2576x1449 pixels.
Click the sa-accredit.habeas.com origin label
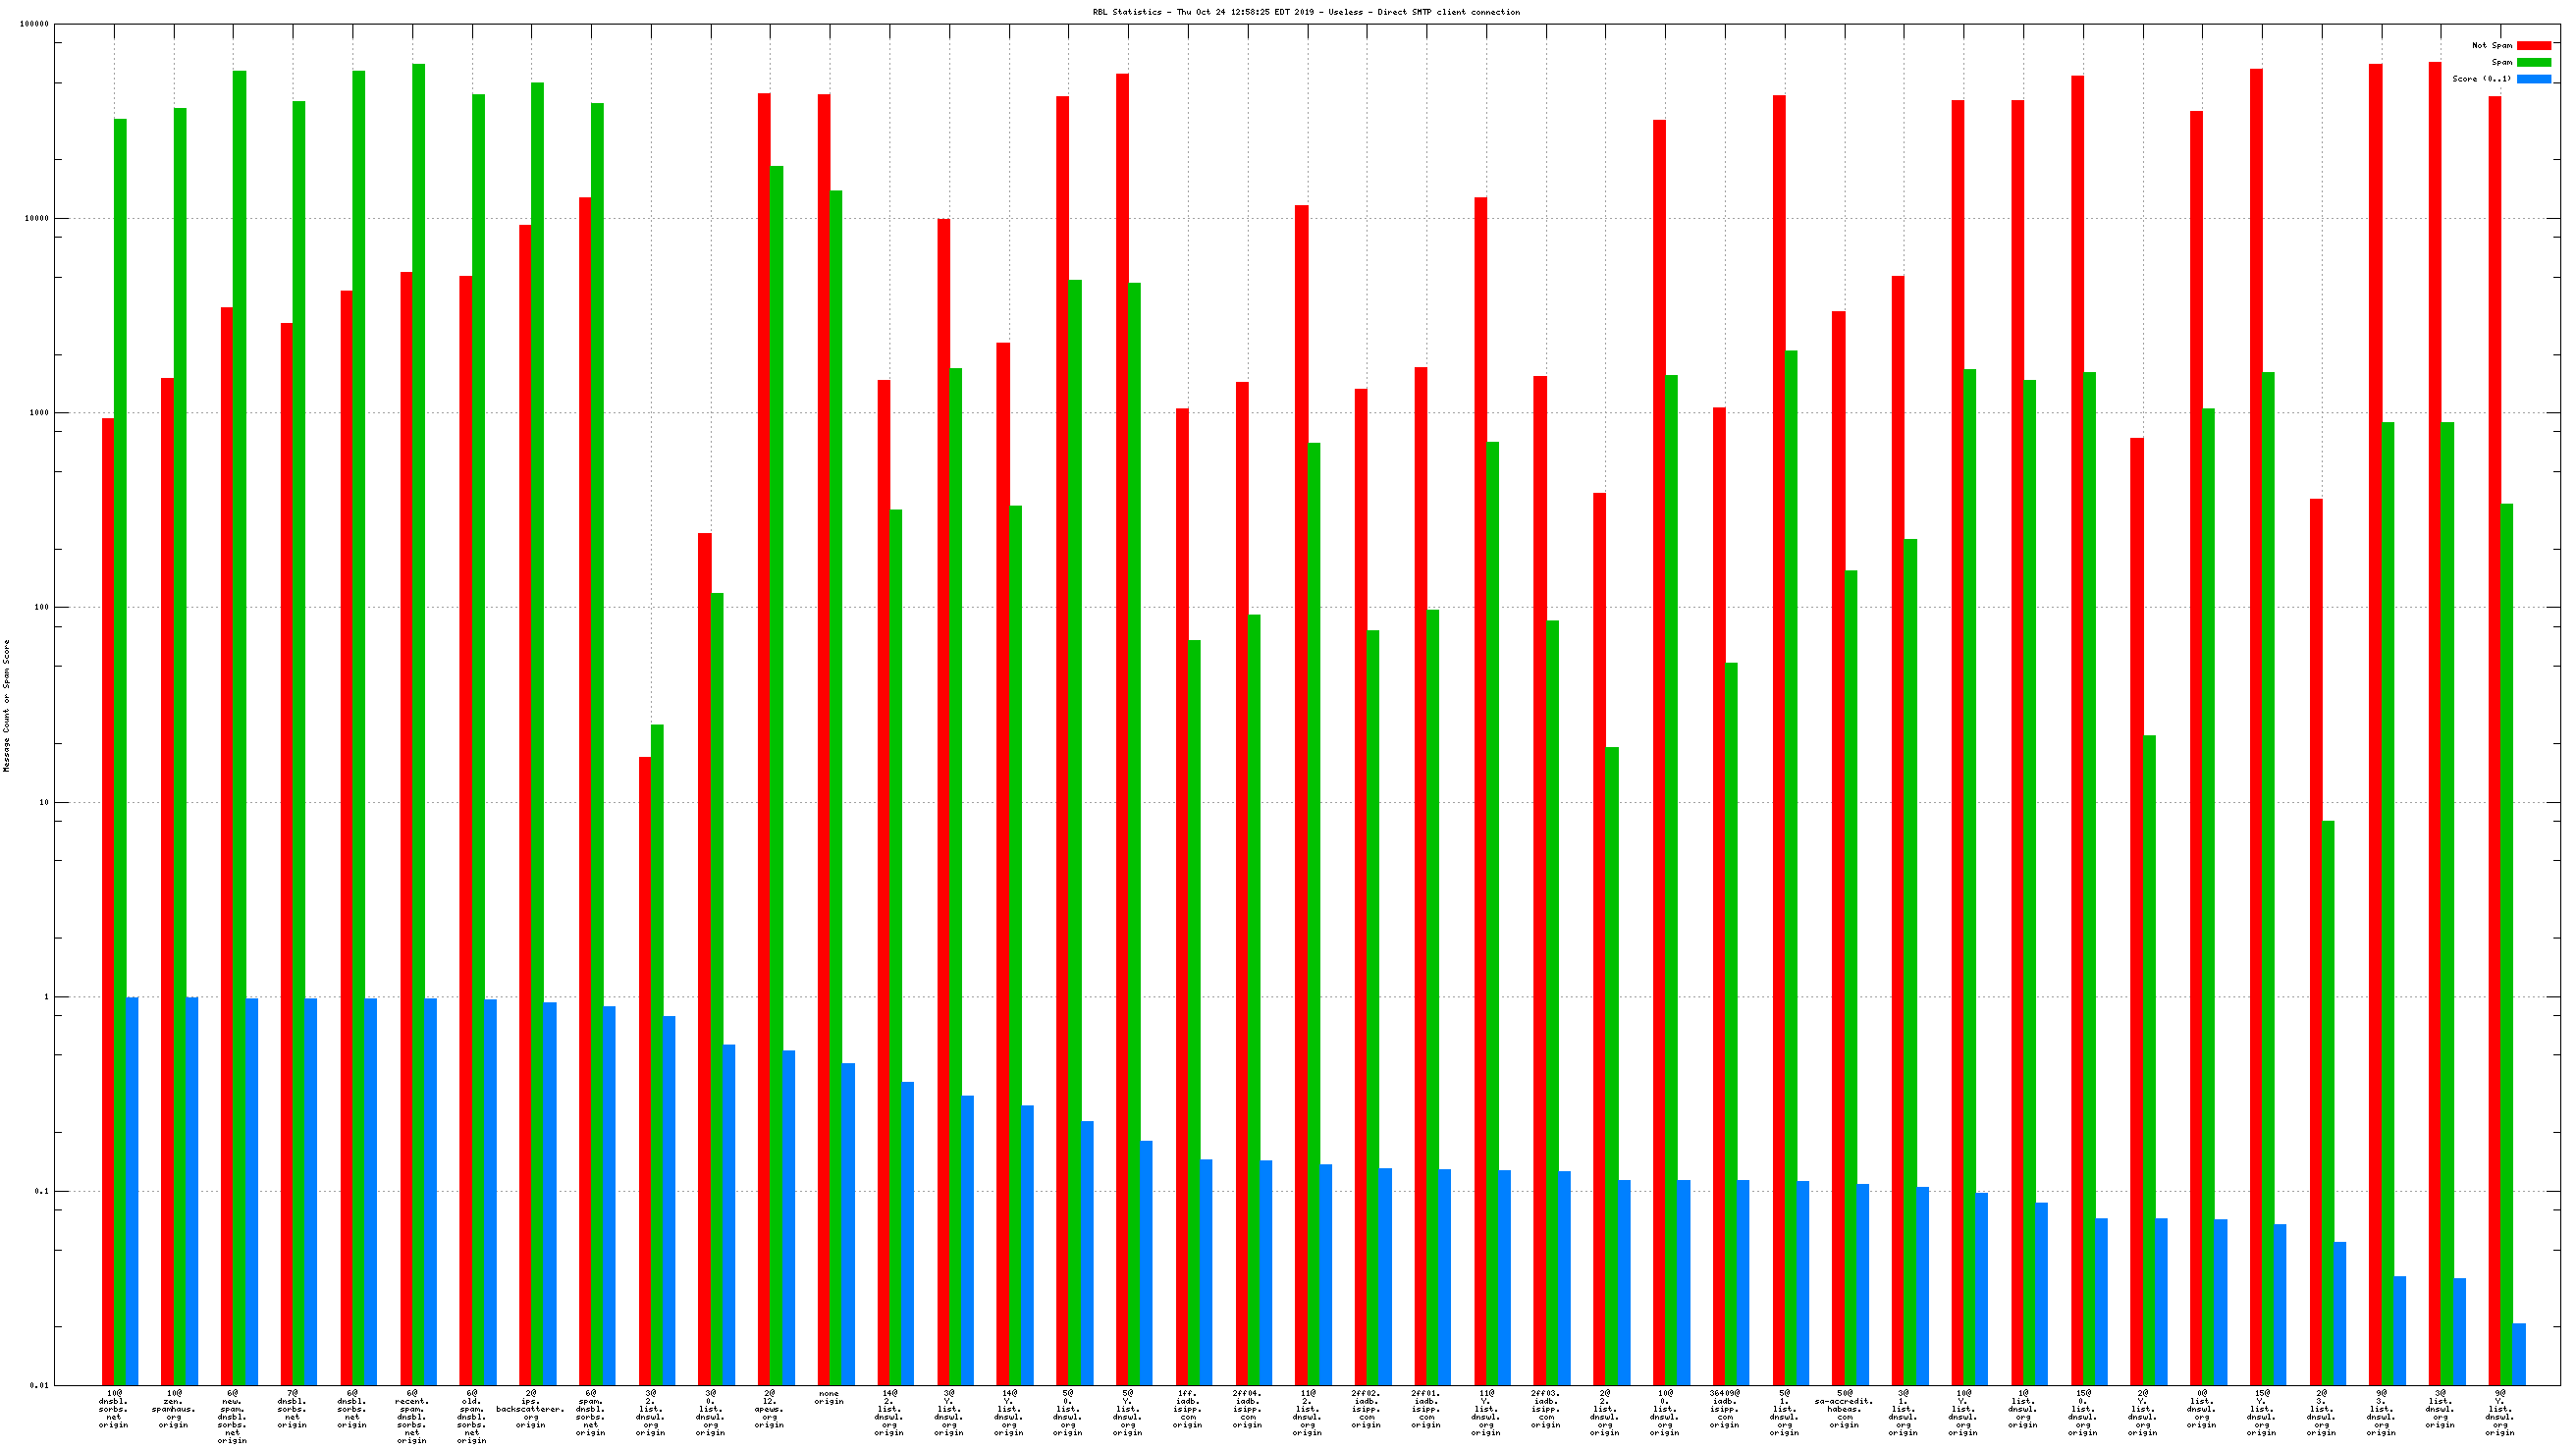click(x=1844, y=1408)
